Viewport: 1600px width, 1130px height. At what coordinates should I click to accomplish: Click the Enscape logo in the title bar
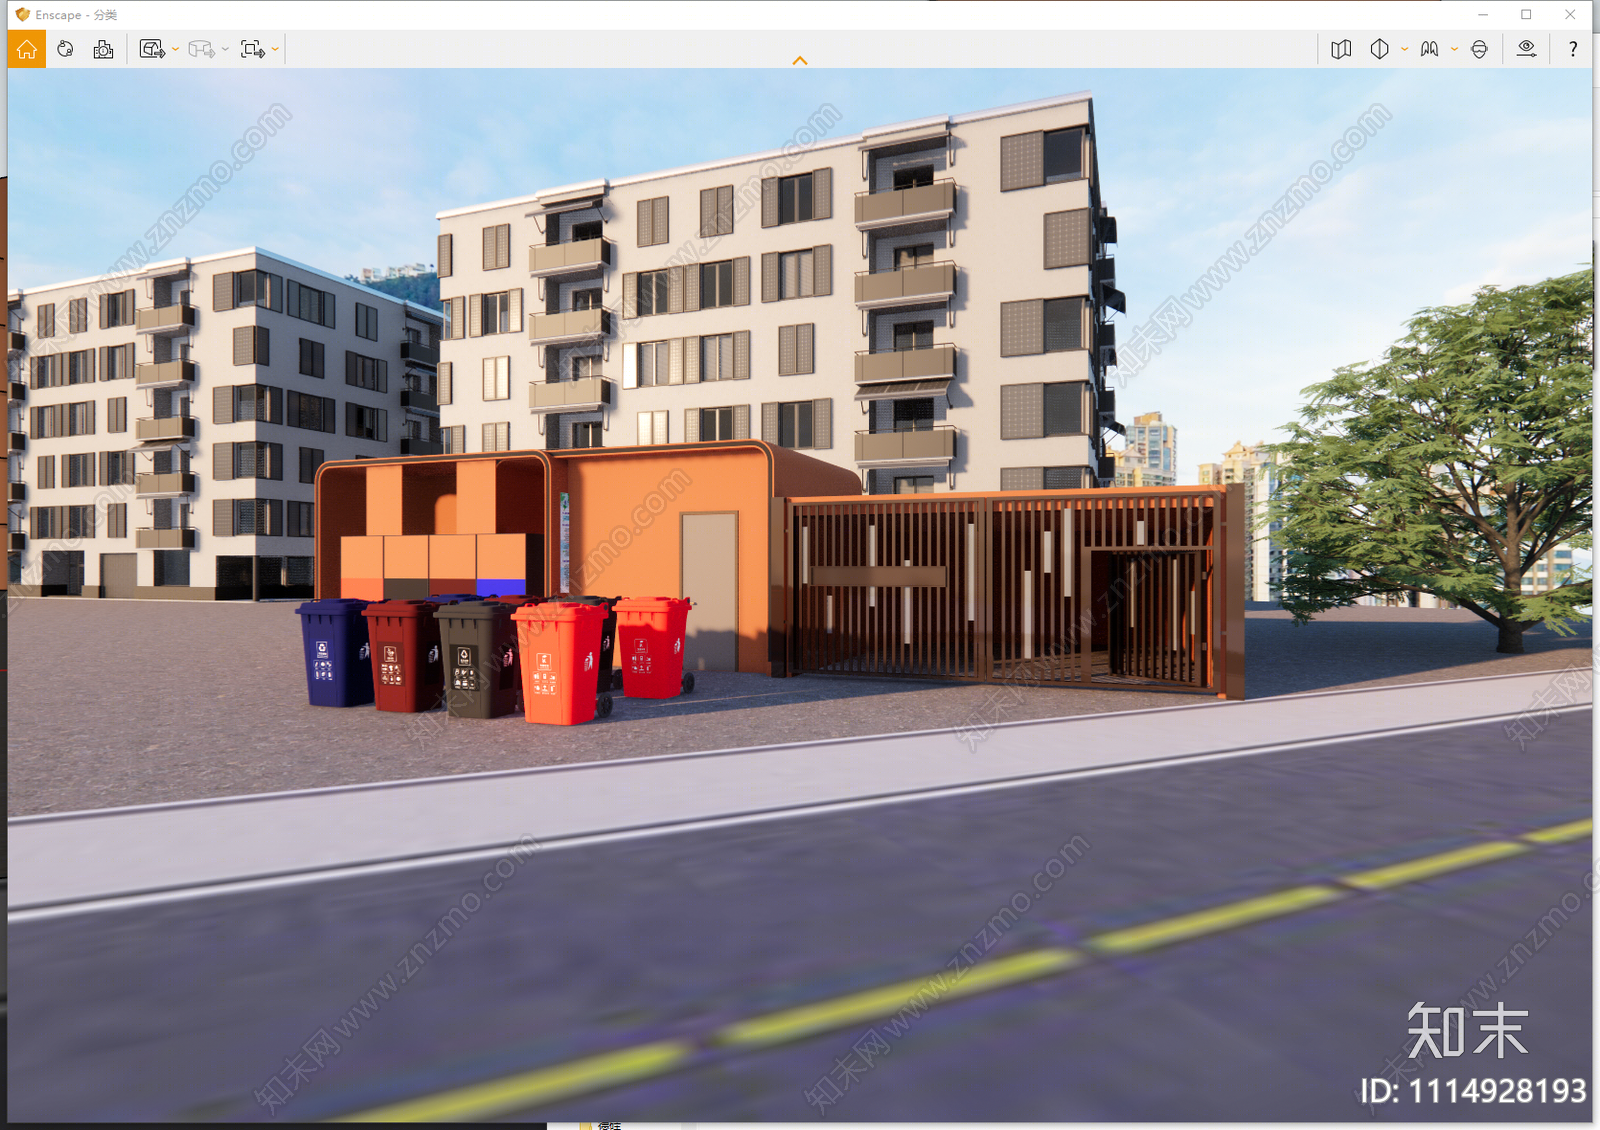click(x=22, y=15)
